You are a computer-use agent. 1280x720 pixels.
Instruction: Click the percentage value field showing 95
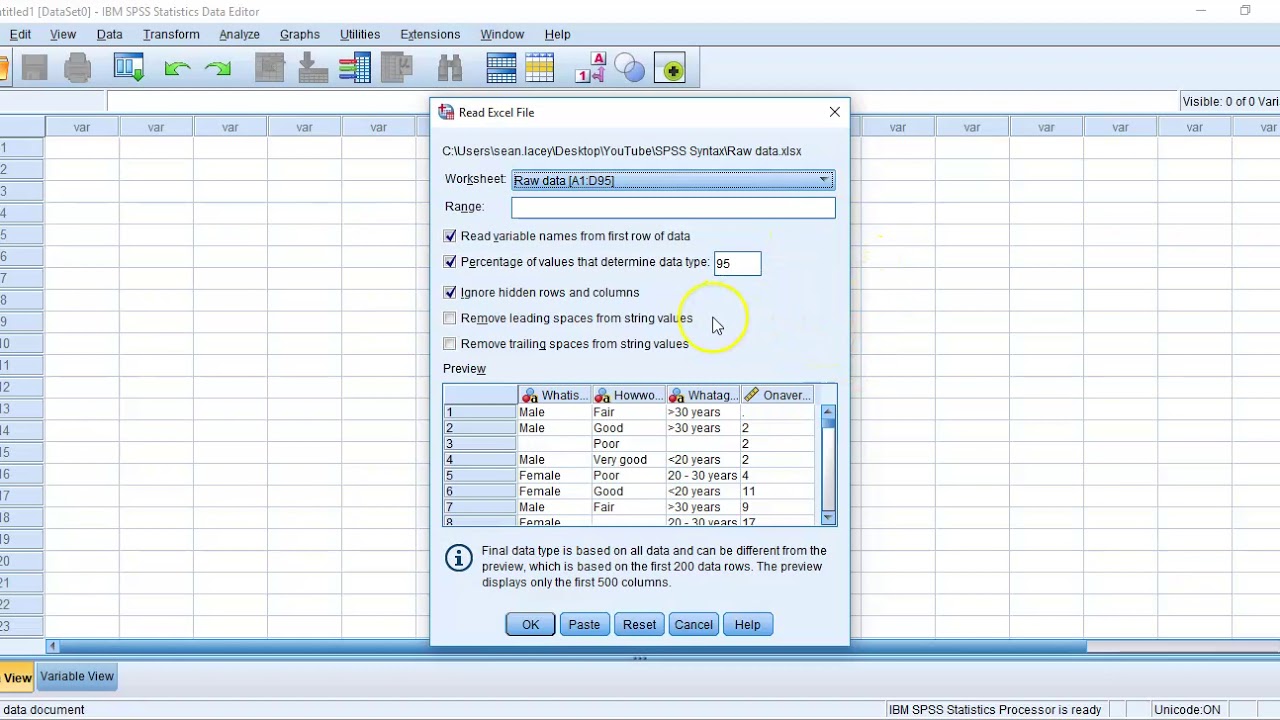[737, 263]
